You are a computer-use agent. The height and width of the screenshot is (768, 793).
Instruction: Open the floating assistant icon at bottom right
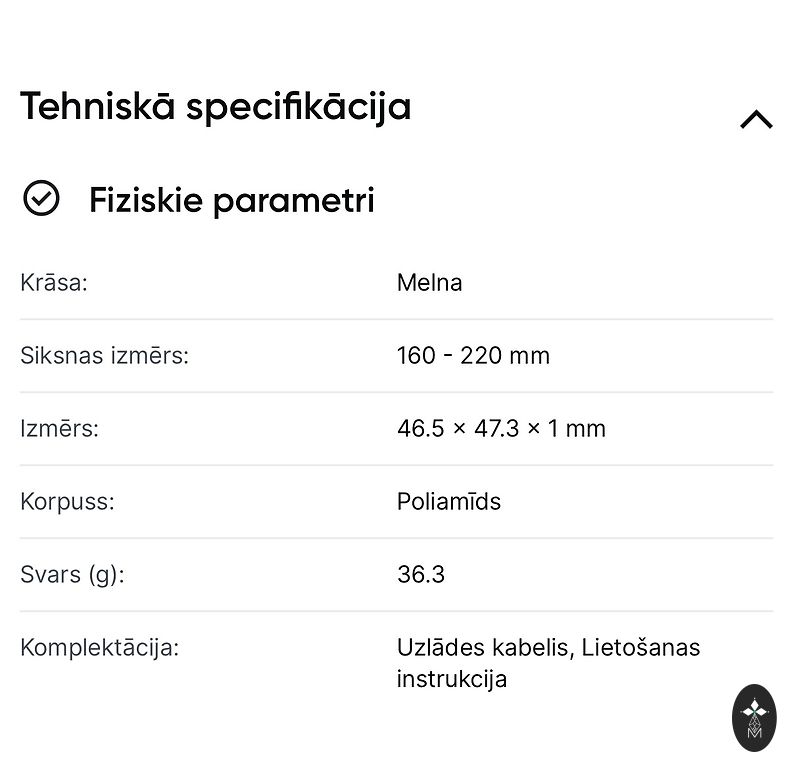pyautogui.click(x=754, y=716)
